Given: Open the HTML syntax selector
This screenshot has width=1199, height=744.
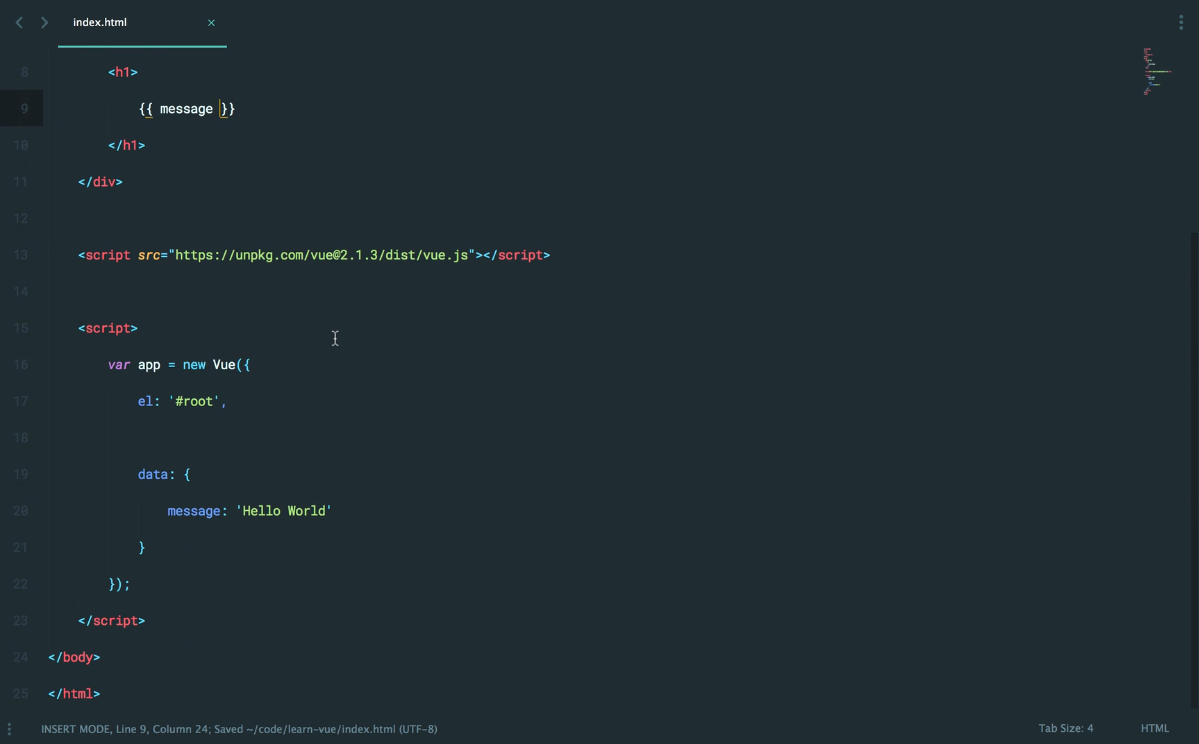Looking at the screenshot, I should coord(1154,729).
